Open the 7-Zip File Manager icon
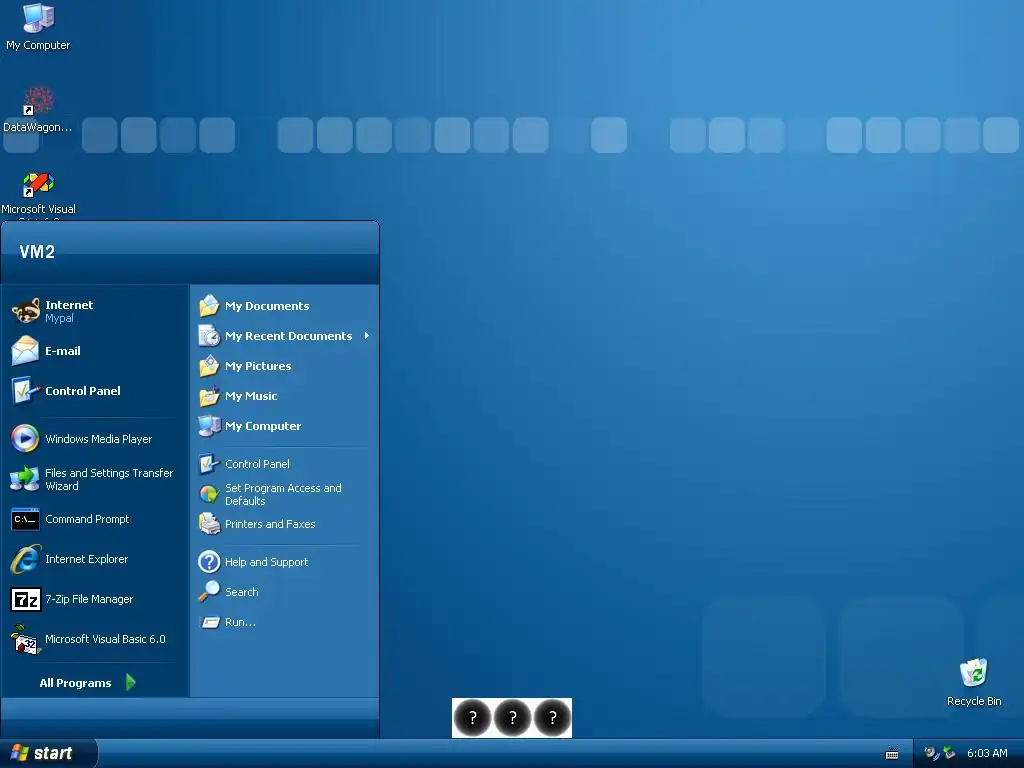 tap(25, 599)
